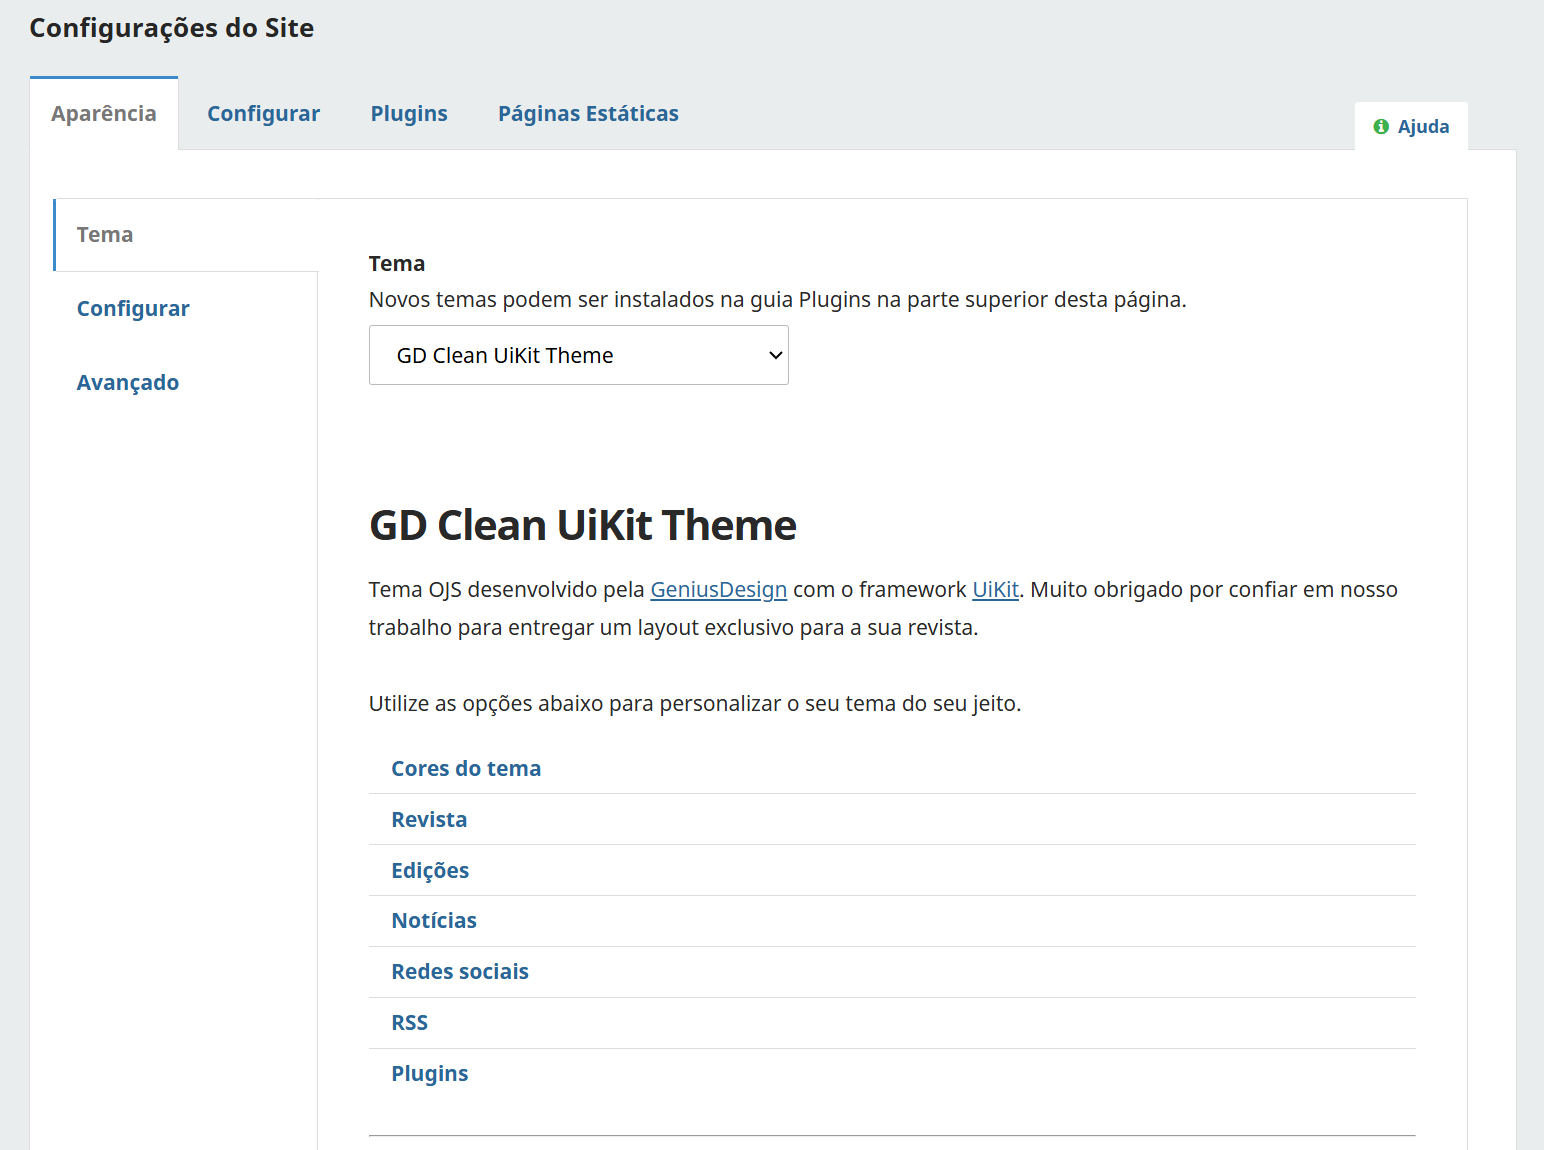This screenshot has height=1150, width=1544.
Task: Open the RSS options section
Action: pos(409,1022)
